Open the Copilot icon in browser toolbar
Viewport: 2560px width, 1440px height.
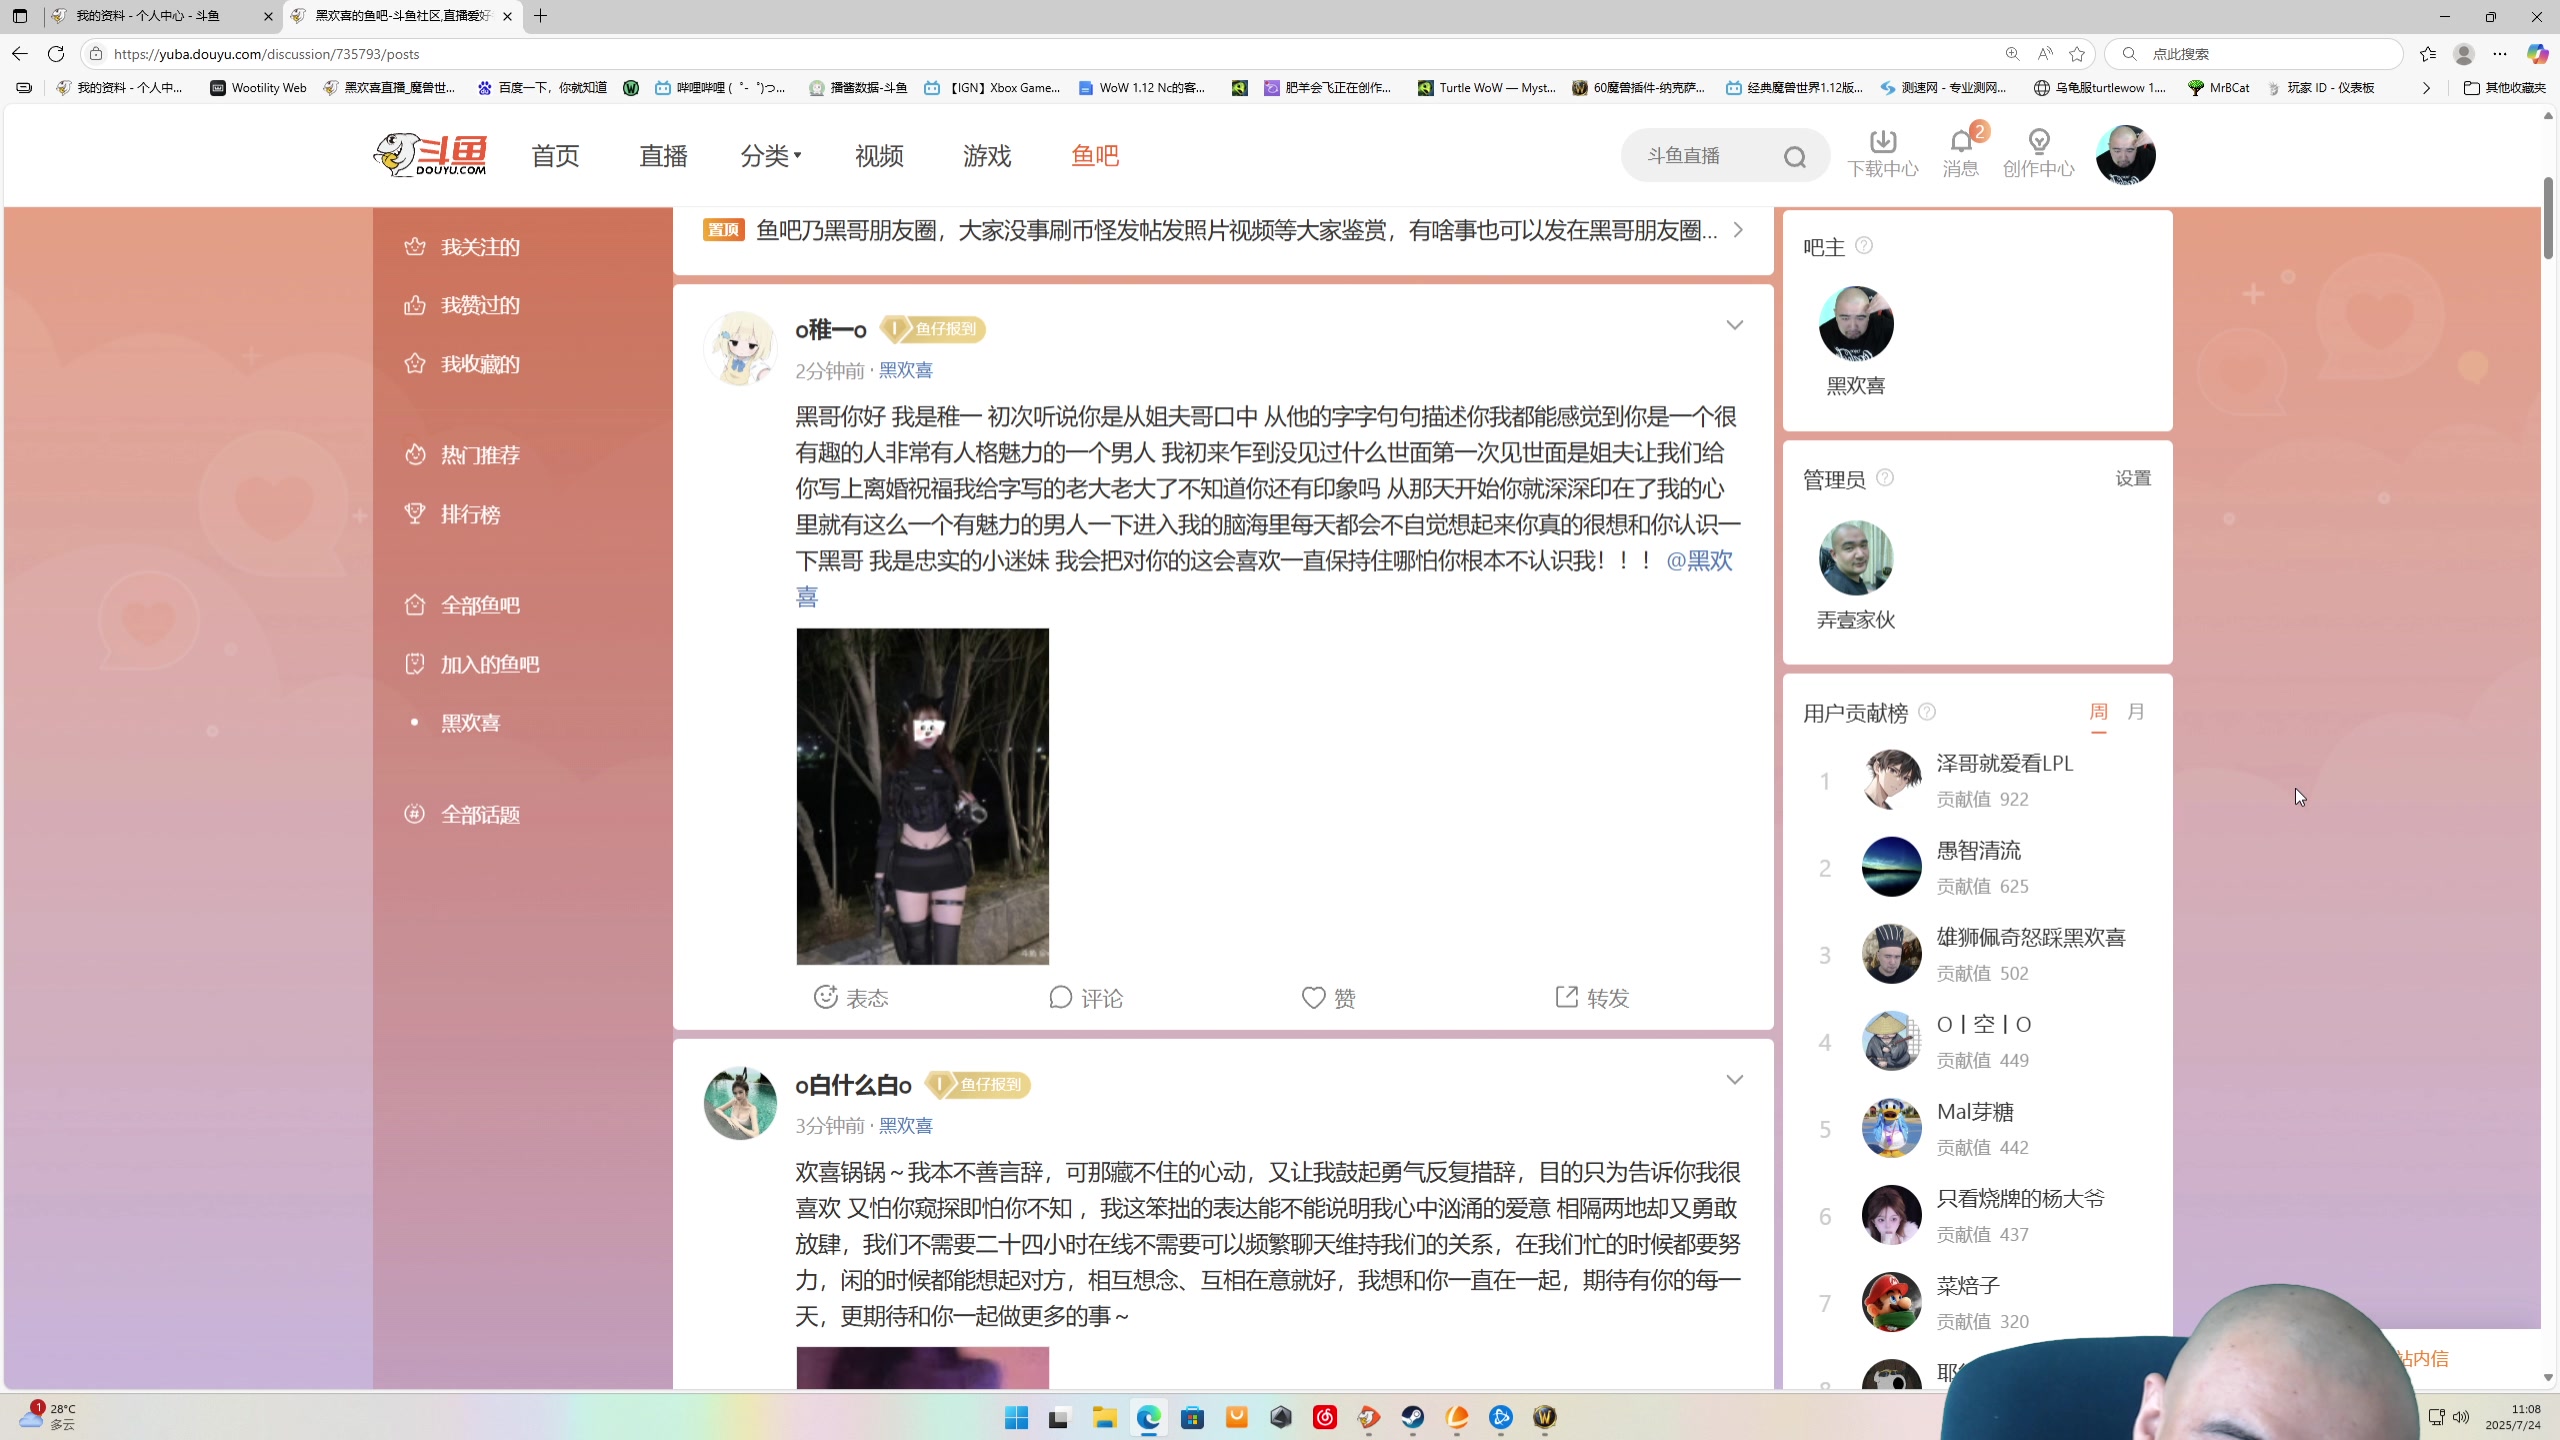tap(2537, 54)
